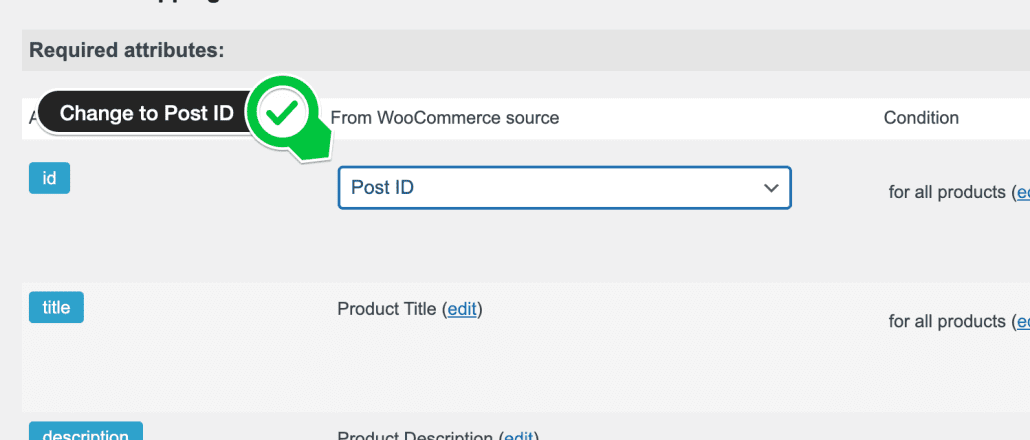Viewport: 1030px width, 440px height.
Task: Open the edit link beside Product Title
Action: coord(463,309)
